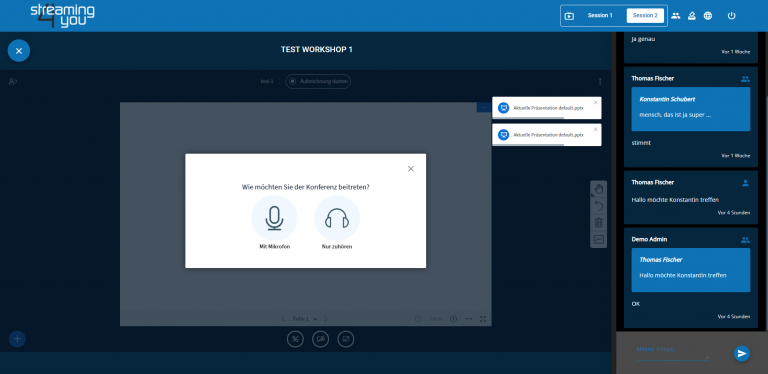
Task: Toggle screen sharing button
Action: (x=346, y=339)
